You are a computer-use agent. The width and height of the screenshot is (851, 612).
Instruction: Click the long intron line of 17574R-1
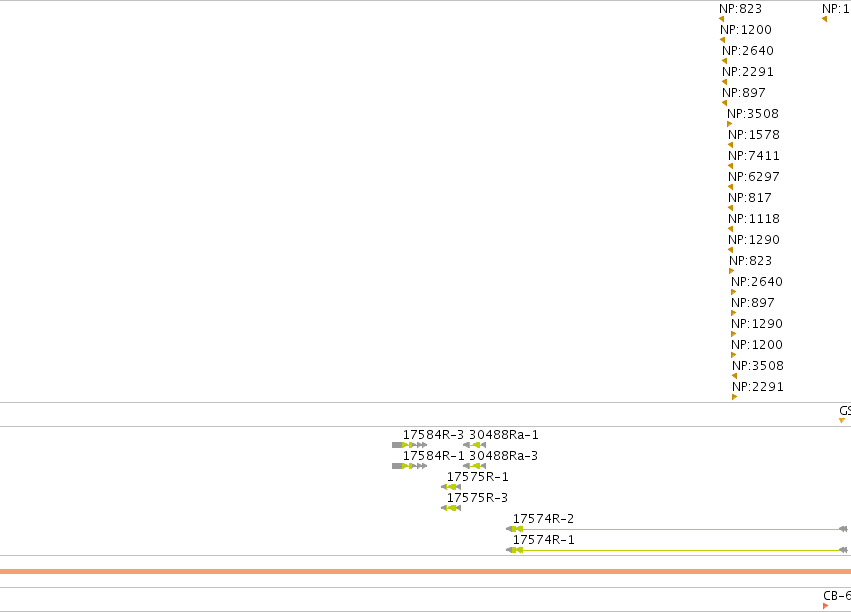coord(681,550)
